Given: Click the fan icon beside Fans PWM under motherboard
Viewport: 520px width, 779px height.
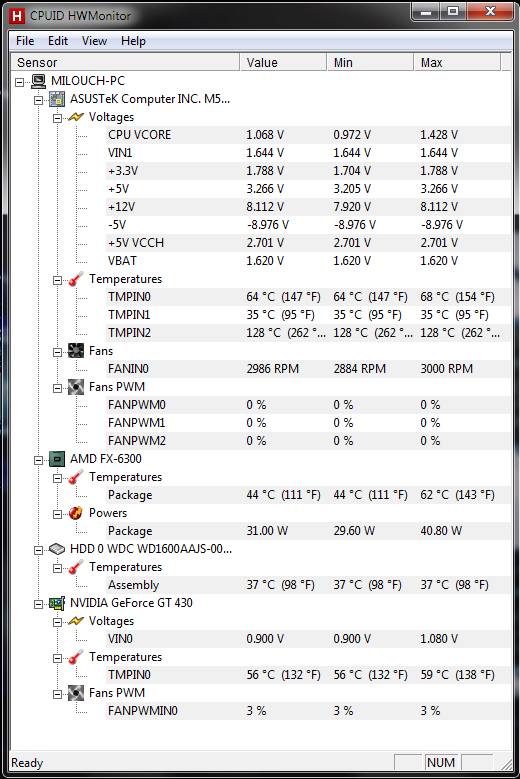Looking at the screenshot, I should coord(75,387).
